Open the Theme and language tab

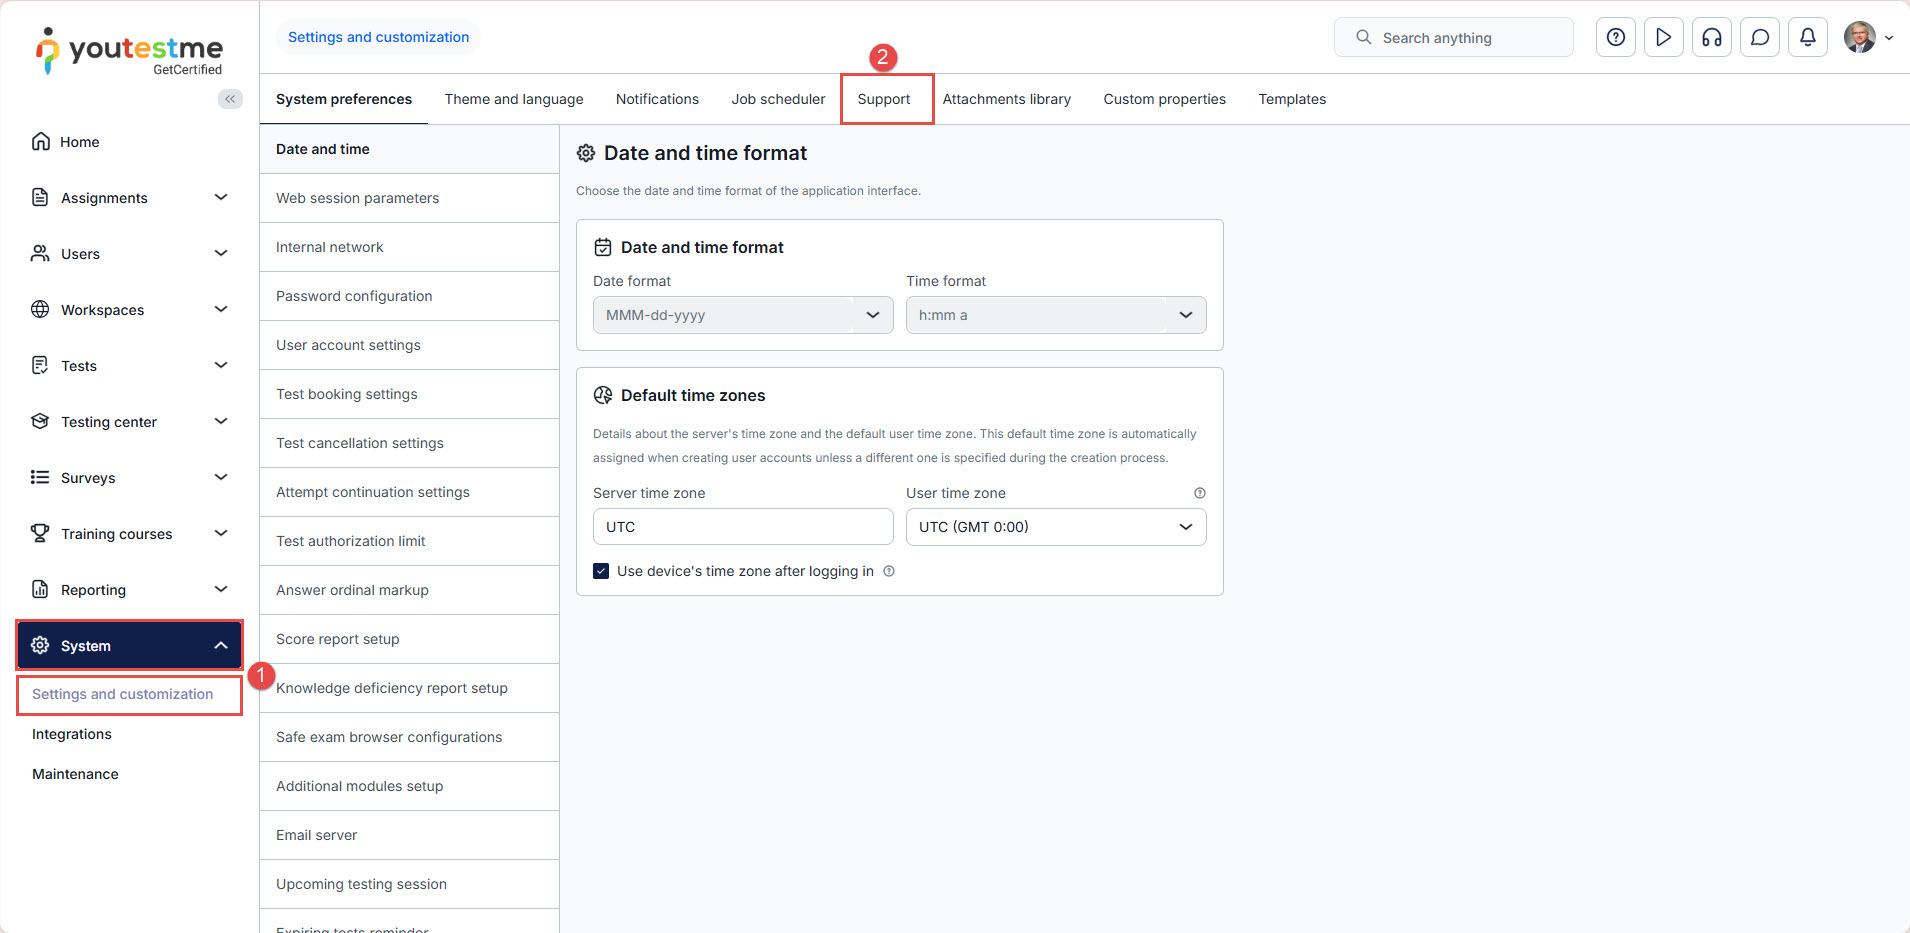[513, 99]
